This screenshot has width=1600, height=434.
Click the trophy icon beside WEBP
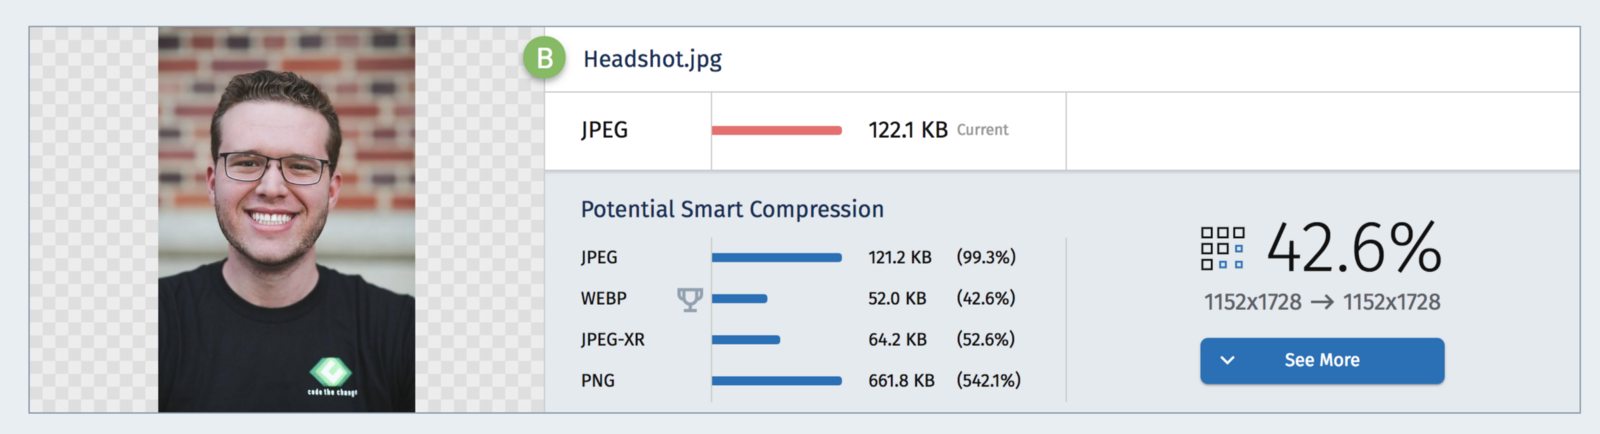click(x=690, y=299)
